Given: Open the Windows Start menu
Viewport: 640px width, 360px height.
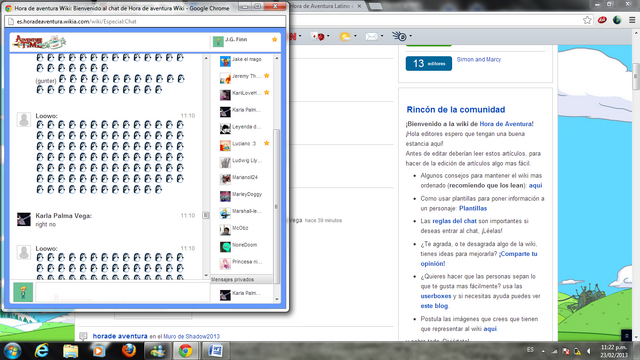Looking at the screenshot, I should [x=13, y=351].
